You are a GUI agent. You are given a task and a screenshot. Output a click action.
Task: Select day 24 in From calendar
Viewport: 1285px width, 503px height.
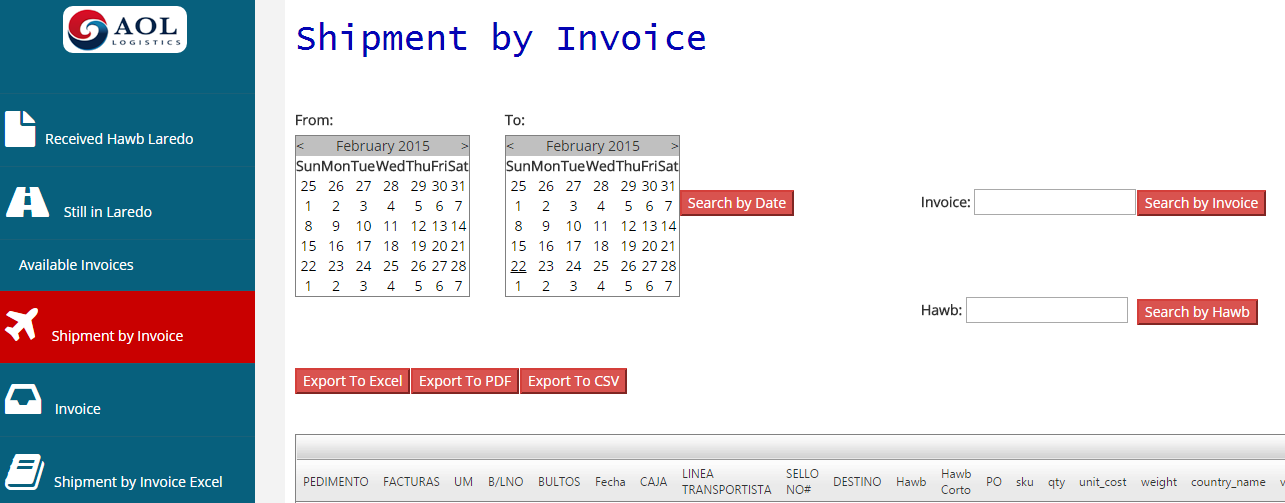364,266
